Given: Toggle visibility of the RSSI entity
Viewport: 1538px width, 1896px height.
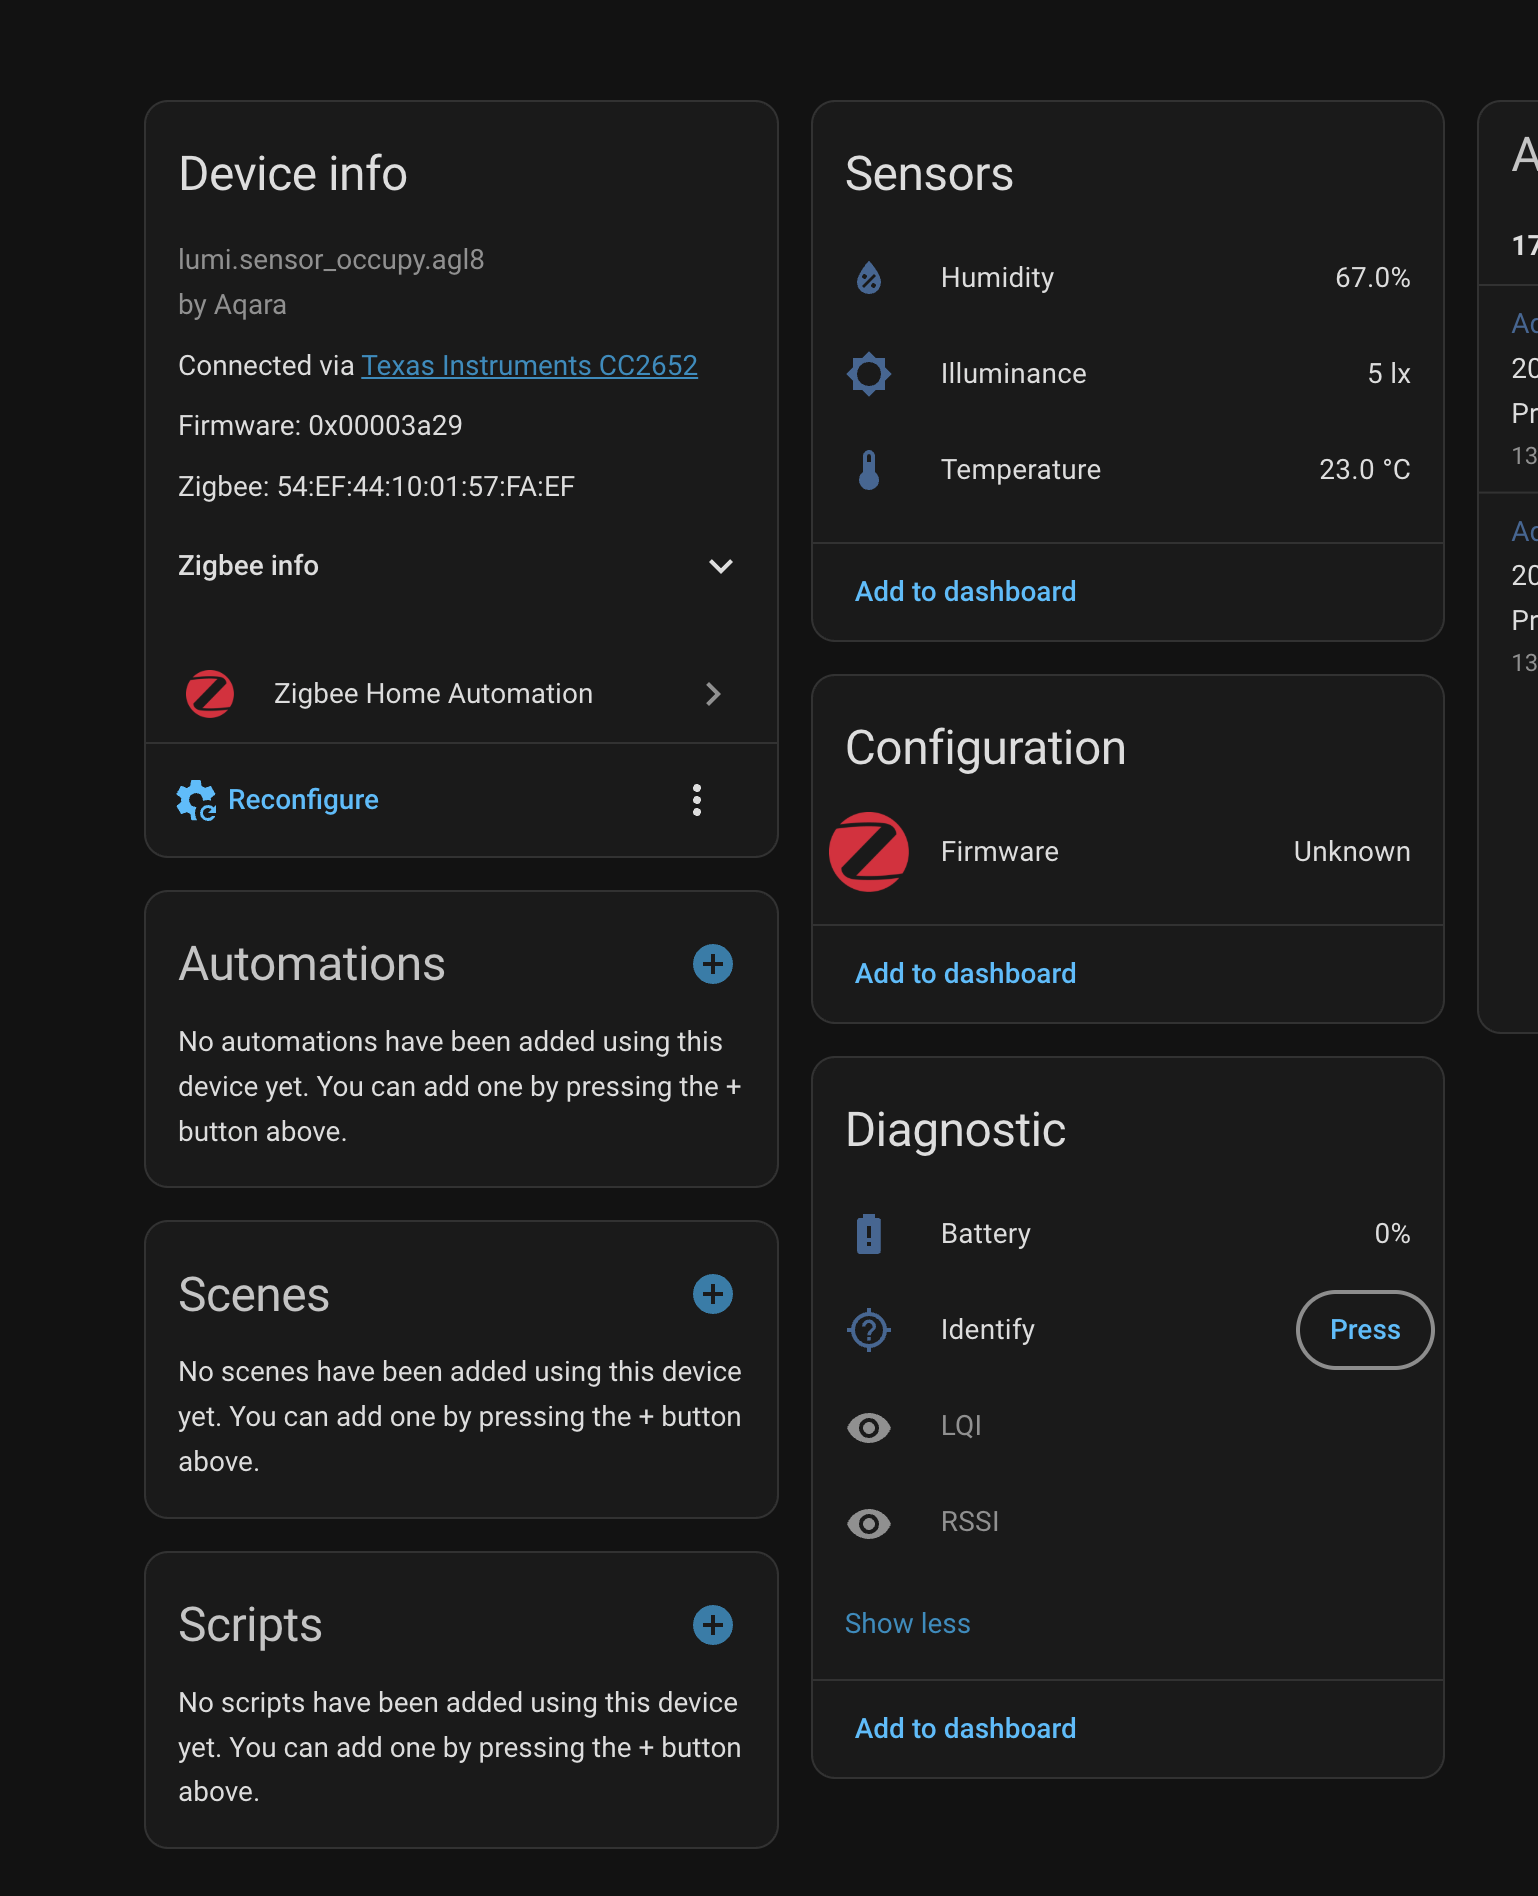Looking at the screenshot, I should coord(869,1523).
